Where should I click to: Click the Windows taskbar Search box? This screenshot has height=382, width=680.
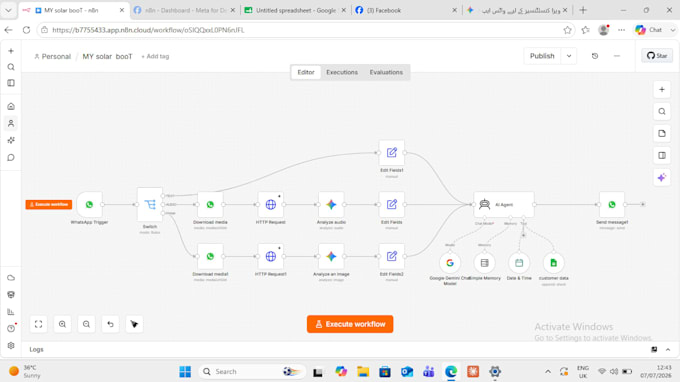click(252, 372)
